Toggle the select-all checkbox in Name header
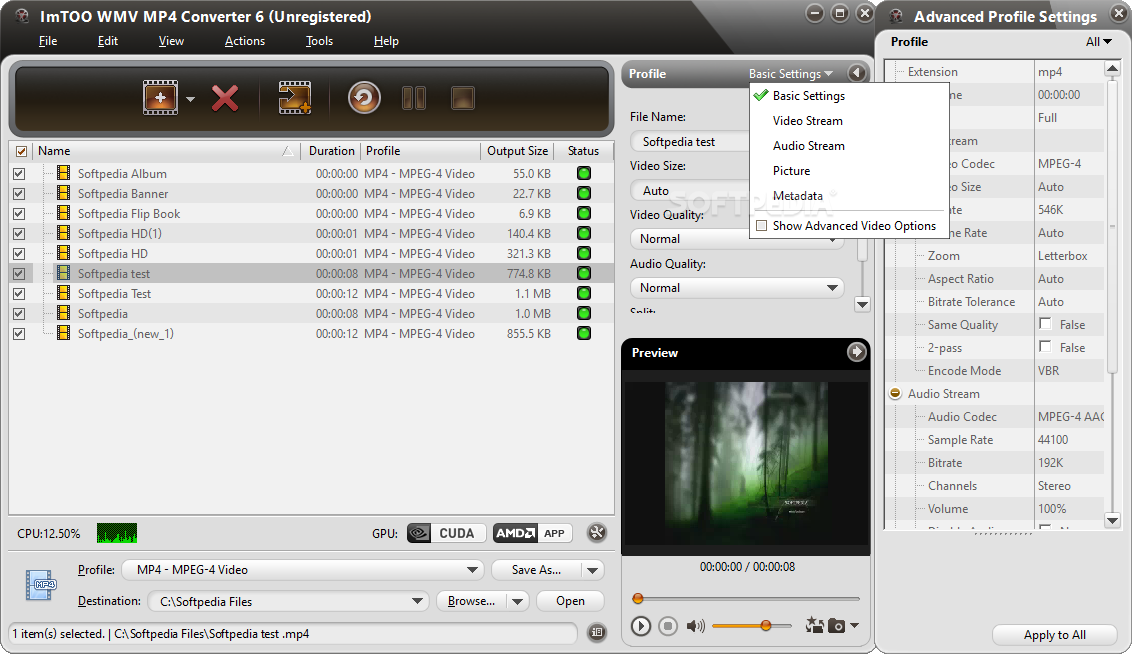Image resolution: width=1132 pixels, height=654 pixels. [21, 151]
